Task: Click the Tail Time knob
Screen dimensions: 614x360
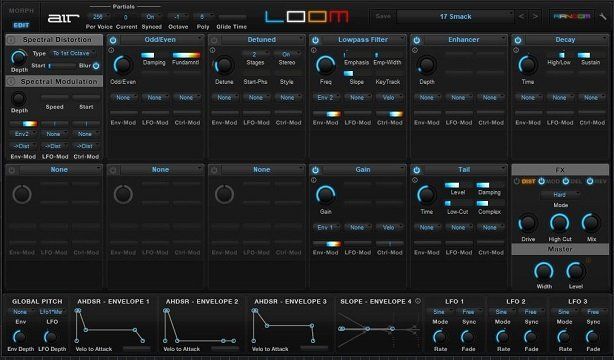Action: (x=426, y=195)
